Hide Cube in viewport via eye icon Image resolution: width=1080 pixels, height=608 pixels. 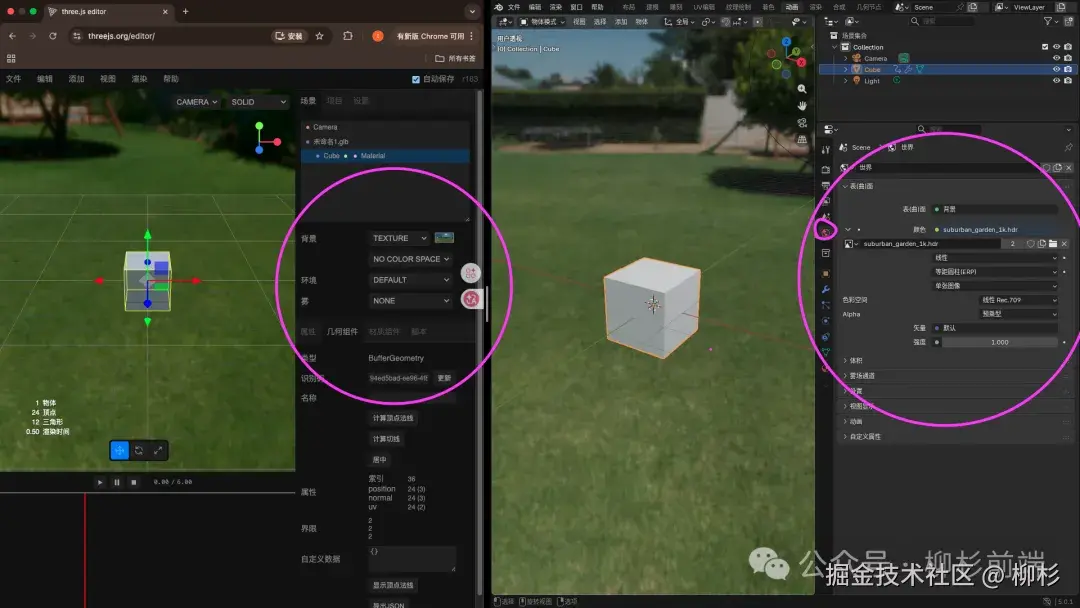click(x=1056, y=70)
